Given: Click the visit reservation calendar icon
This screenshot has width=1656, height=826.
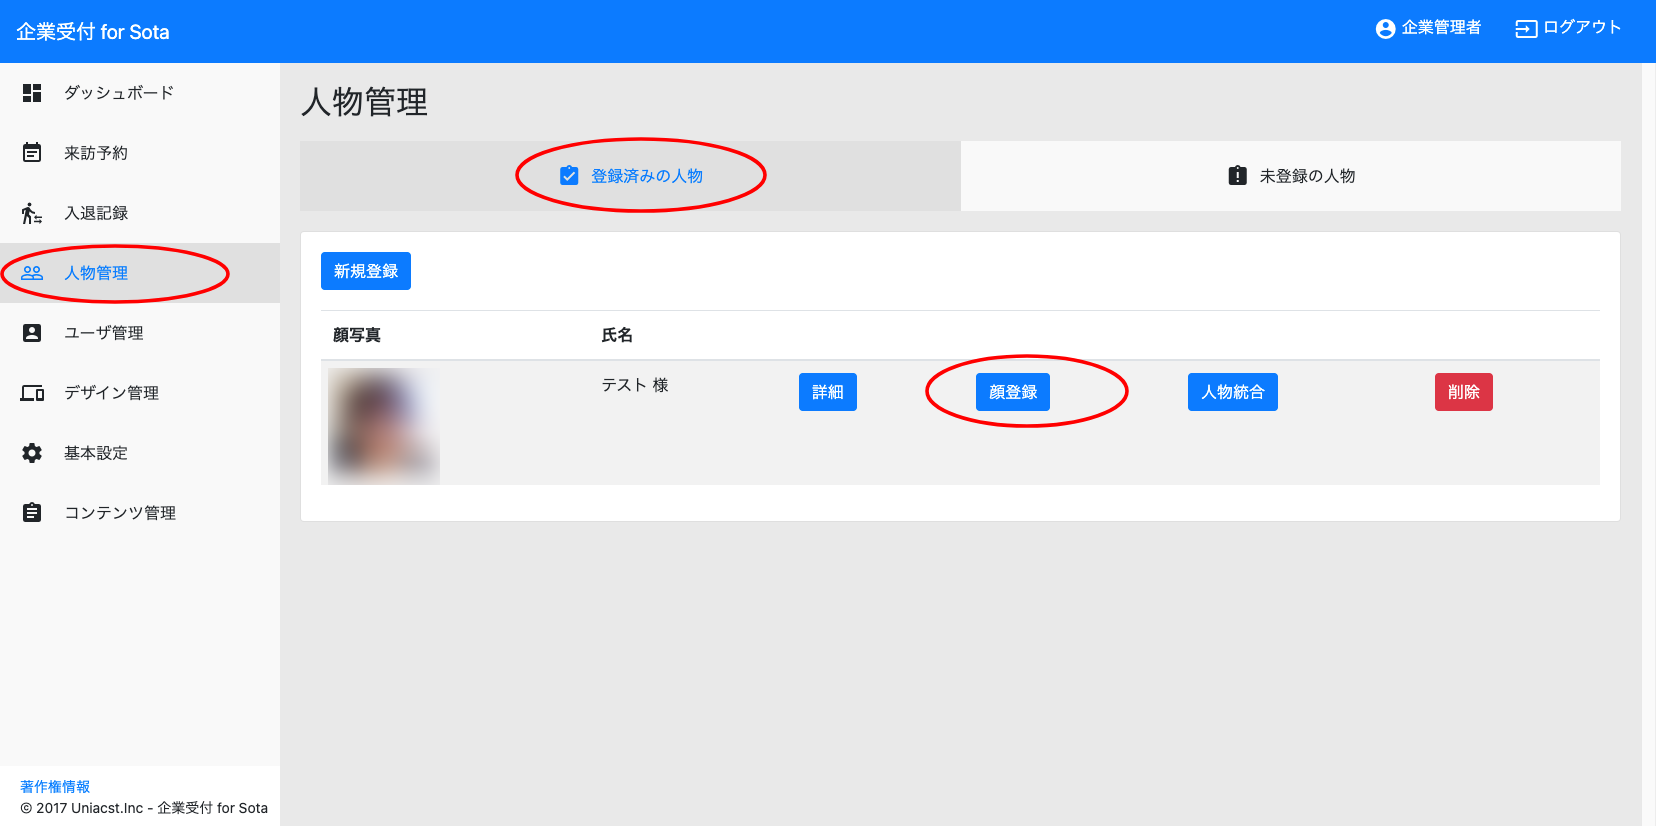Looking at the screenshot, I should 32,153.
